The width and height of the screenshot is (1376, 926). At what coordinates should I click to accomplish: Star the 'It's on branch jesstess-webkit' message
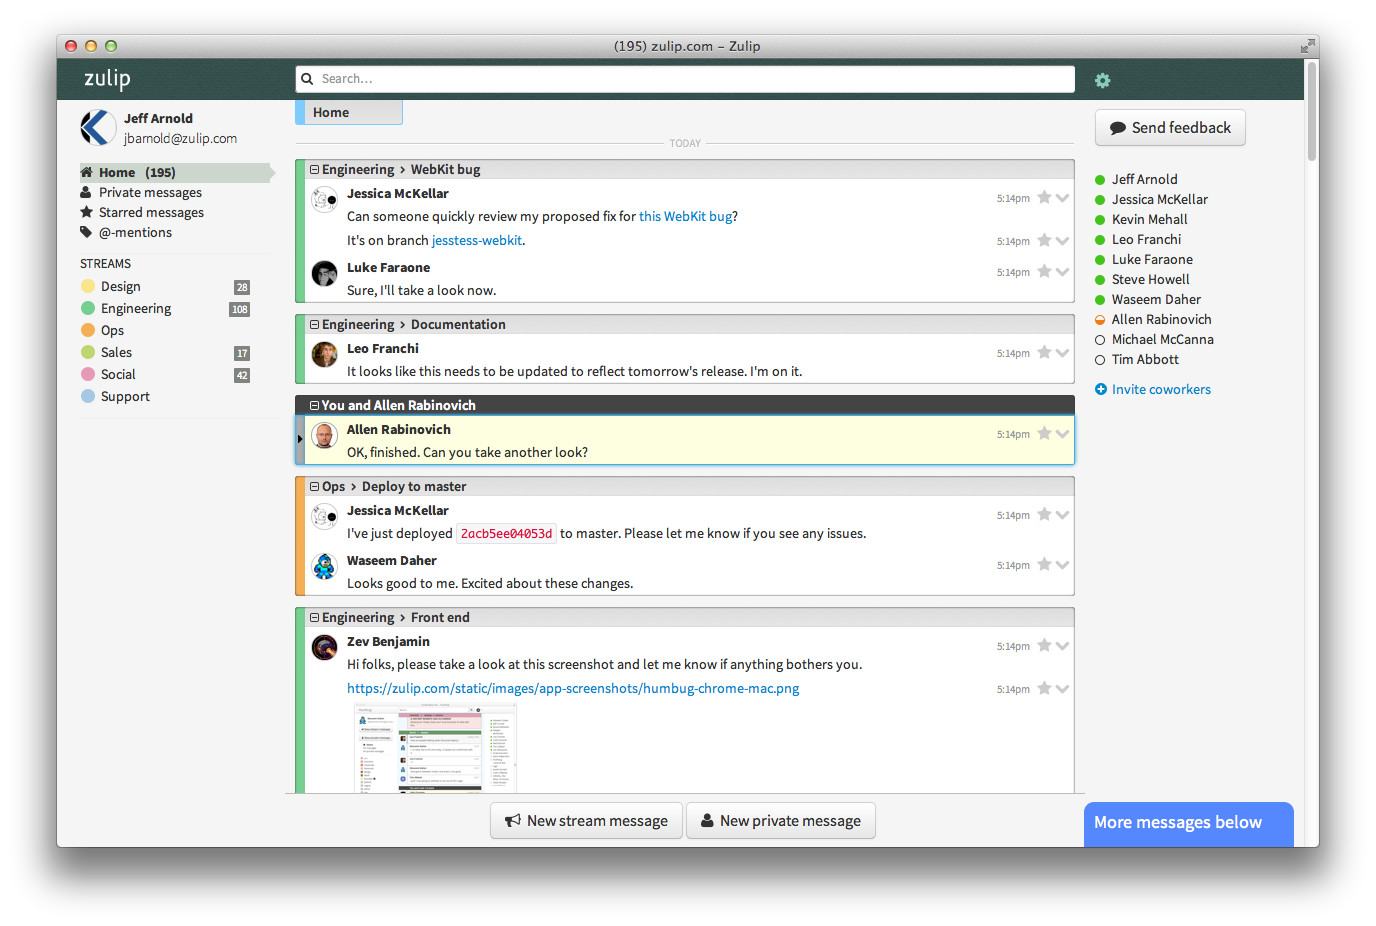(x=1044, y=240)
